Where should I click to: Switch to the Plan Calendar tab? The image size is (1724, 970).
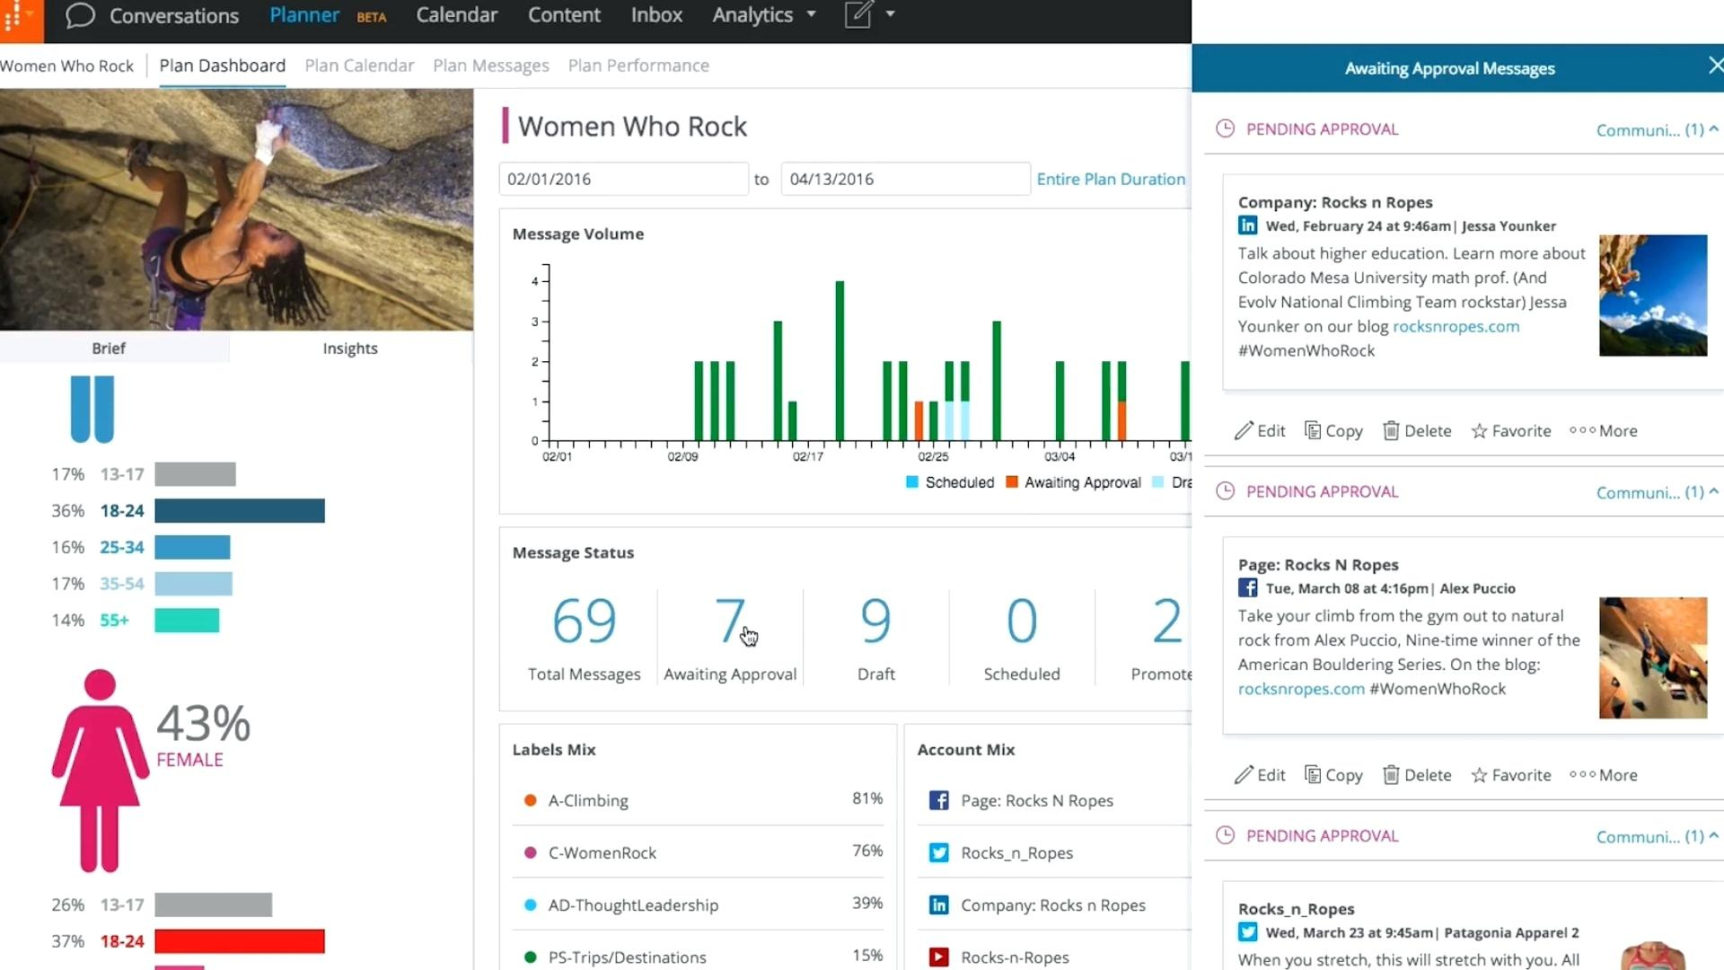coord(359,65)
